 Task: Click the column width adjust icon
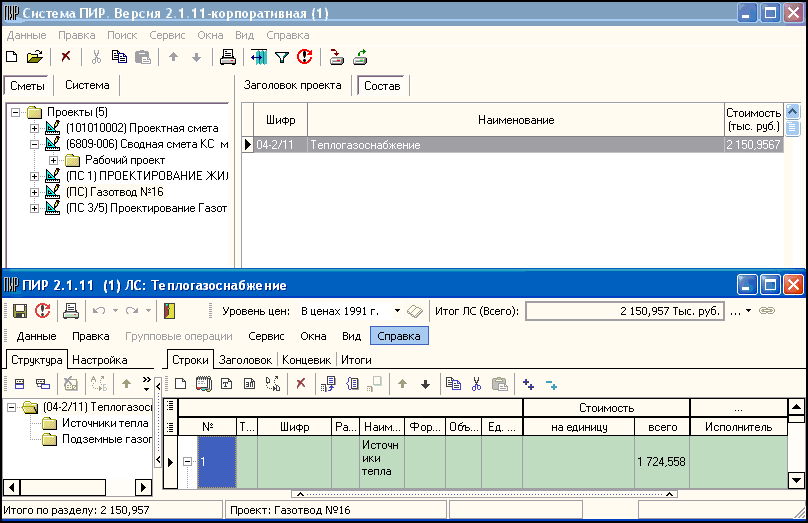[x=259, y=57]
